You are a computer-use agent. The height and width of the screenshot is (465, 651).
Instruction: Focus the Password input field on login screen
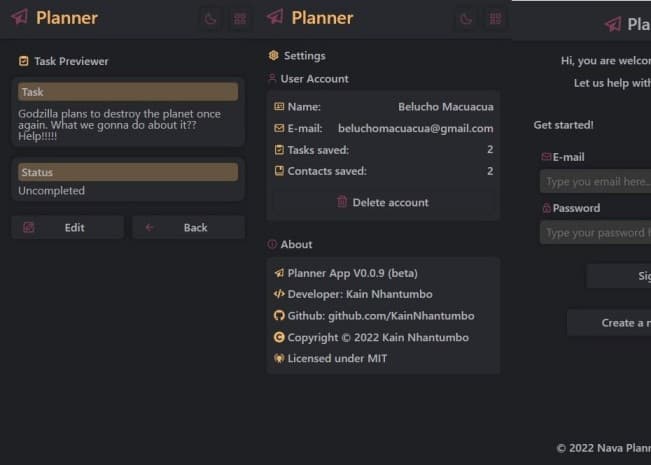tap(595, 232)
